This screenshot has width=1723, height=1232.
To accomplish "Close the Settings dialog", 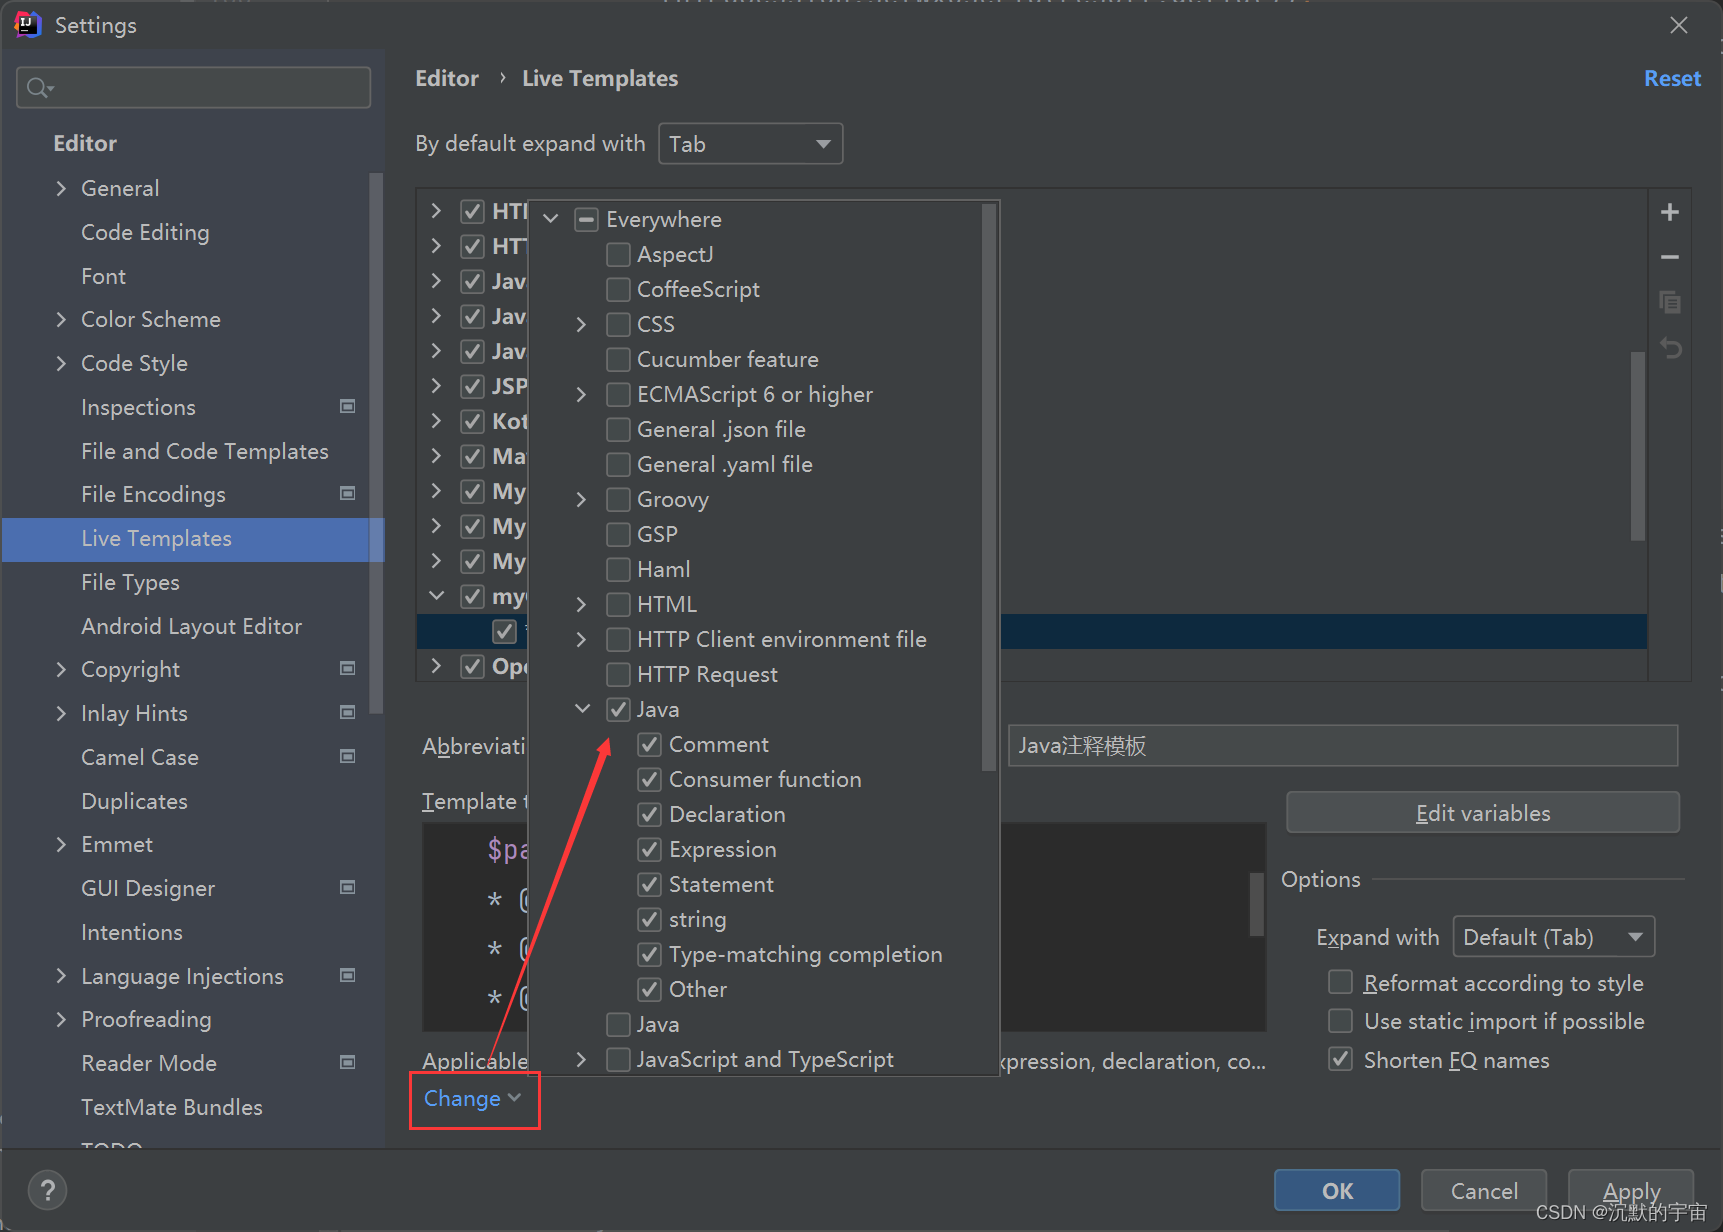I will pos(1678,25).
